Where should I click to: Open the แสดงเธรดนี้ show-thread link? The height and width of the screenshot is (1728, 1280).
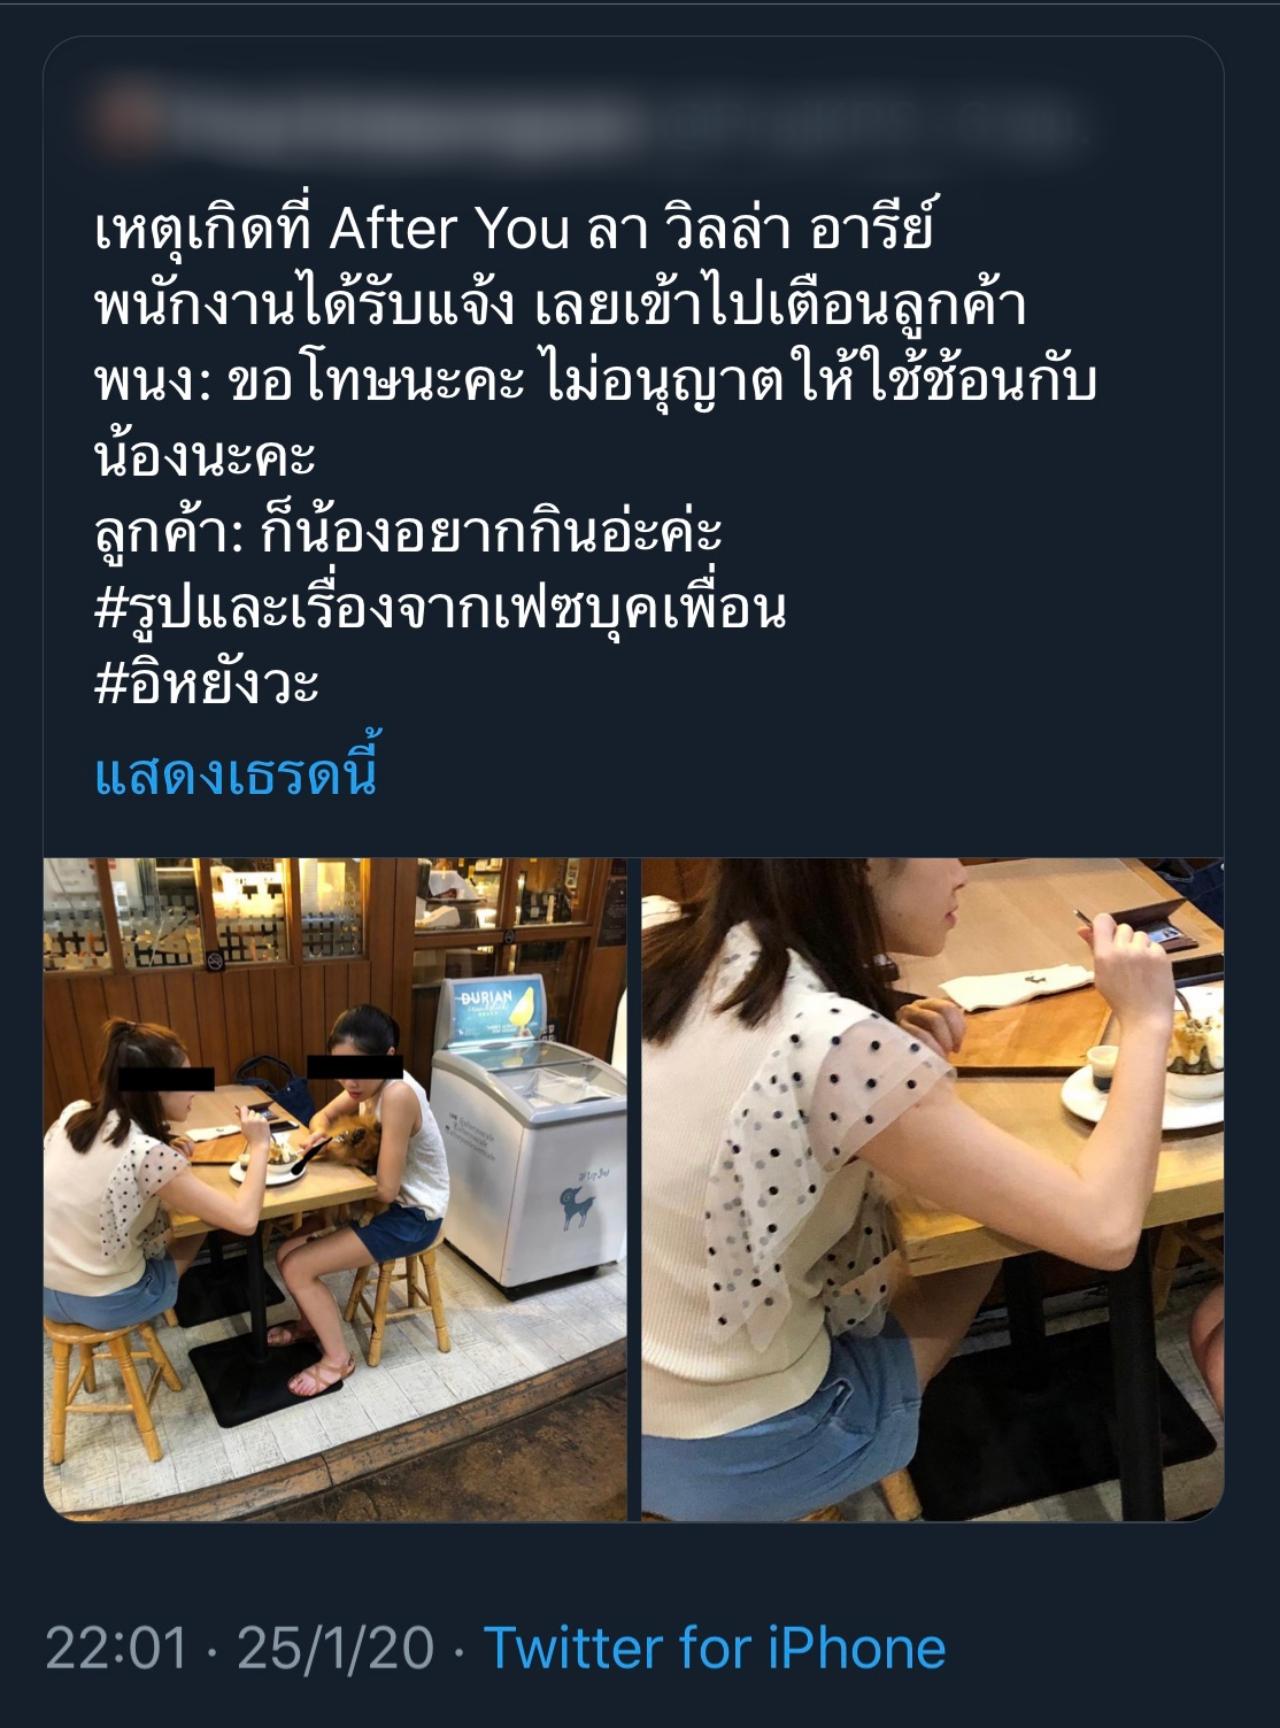(236, 774)
